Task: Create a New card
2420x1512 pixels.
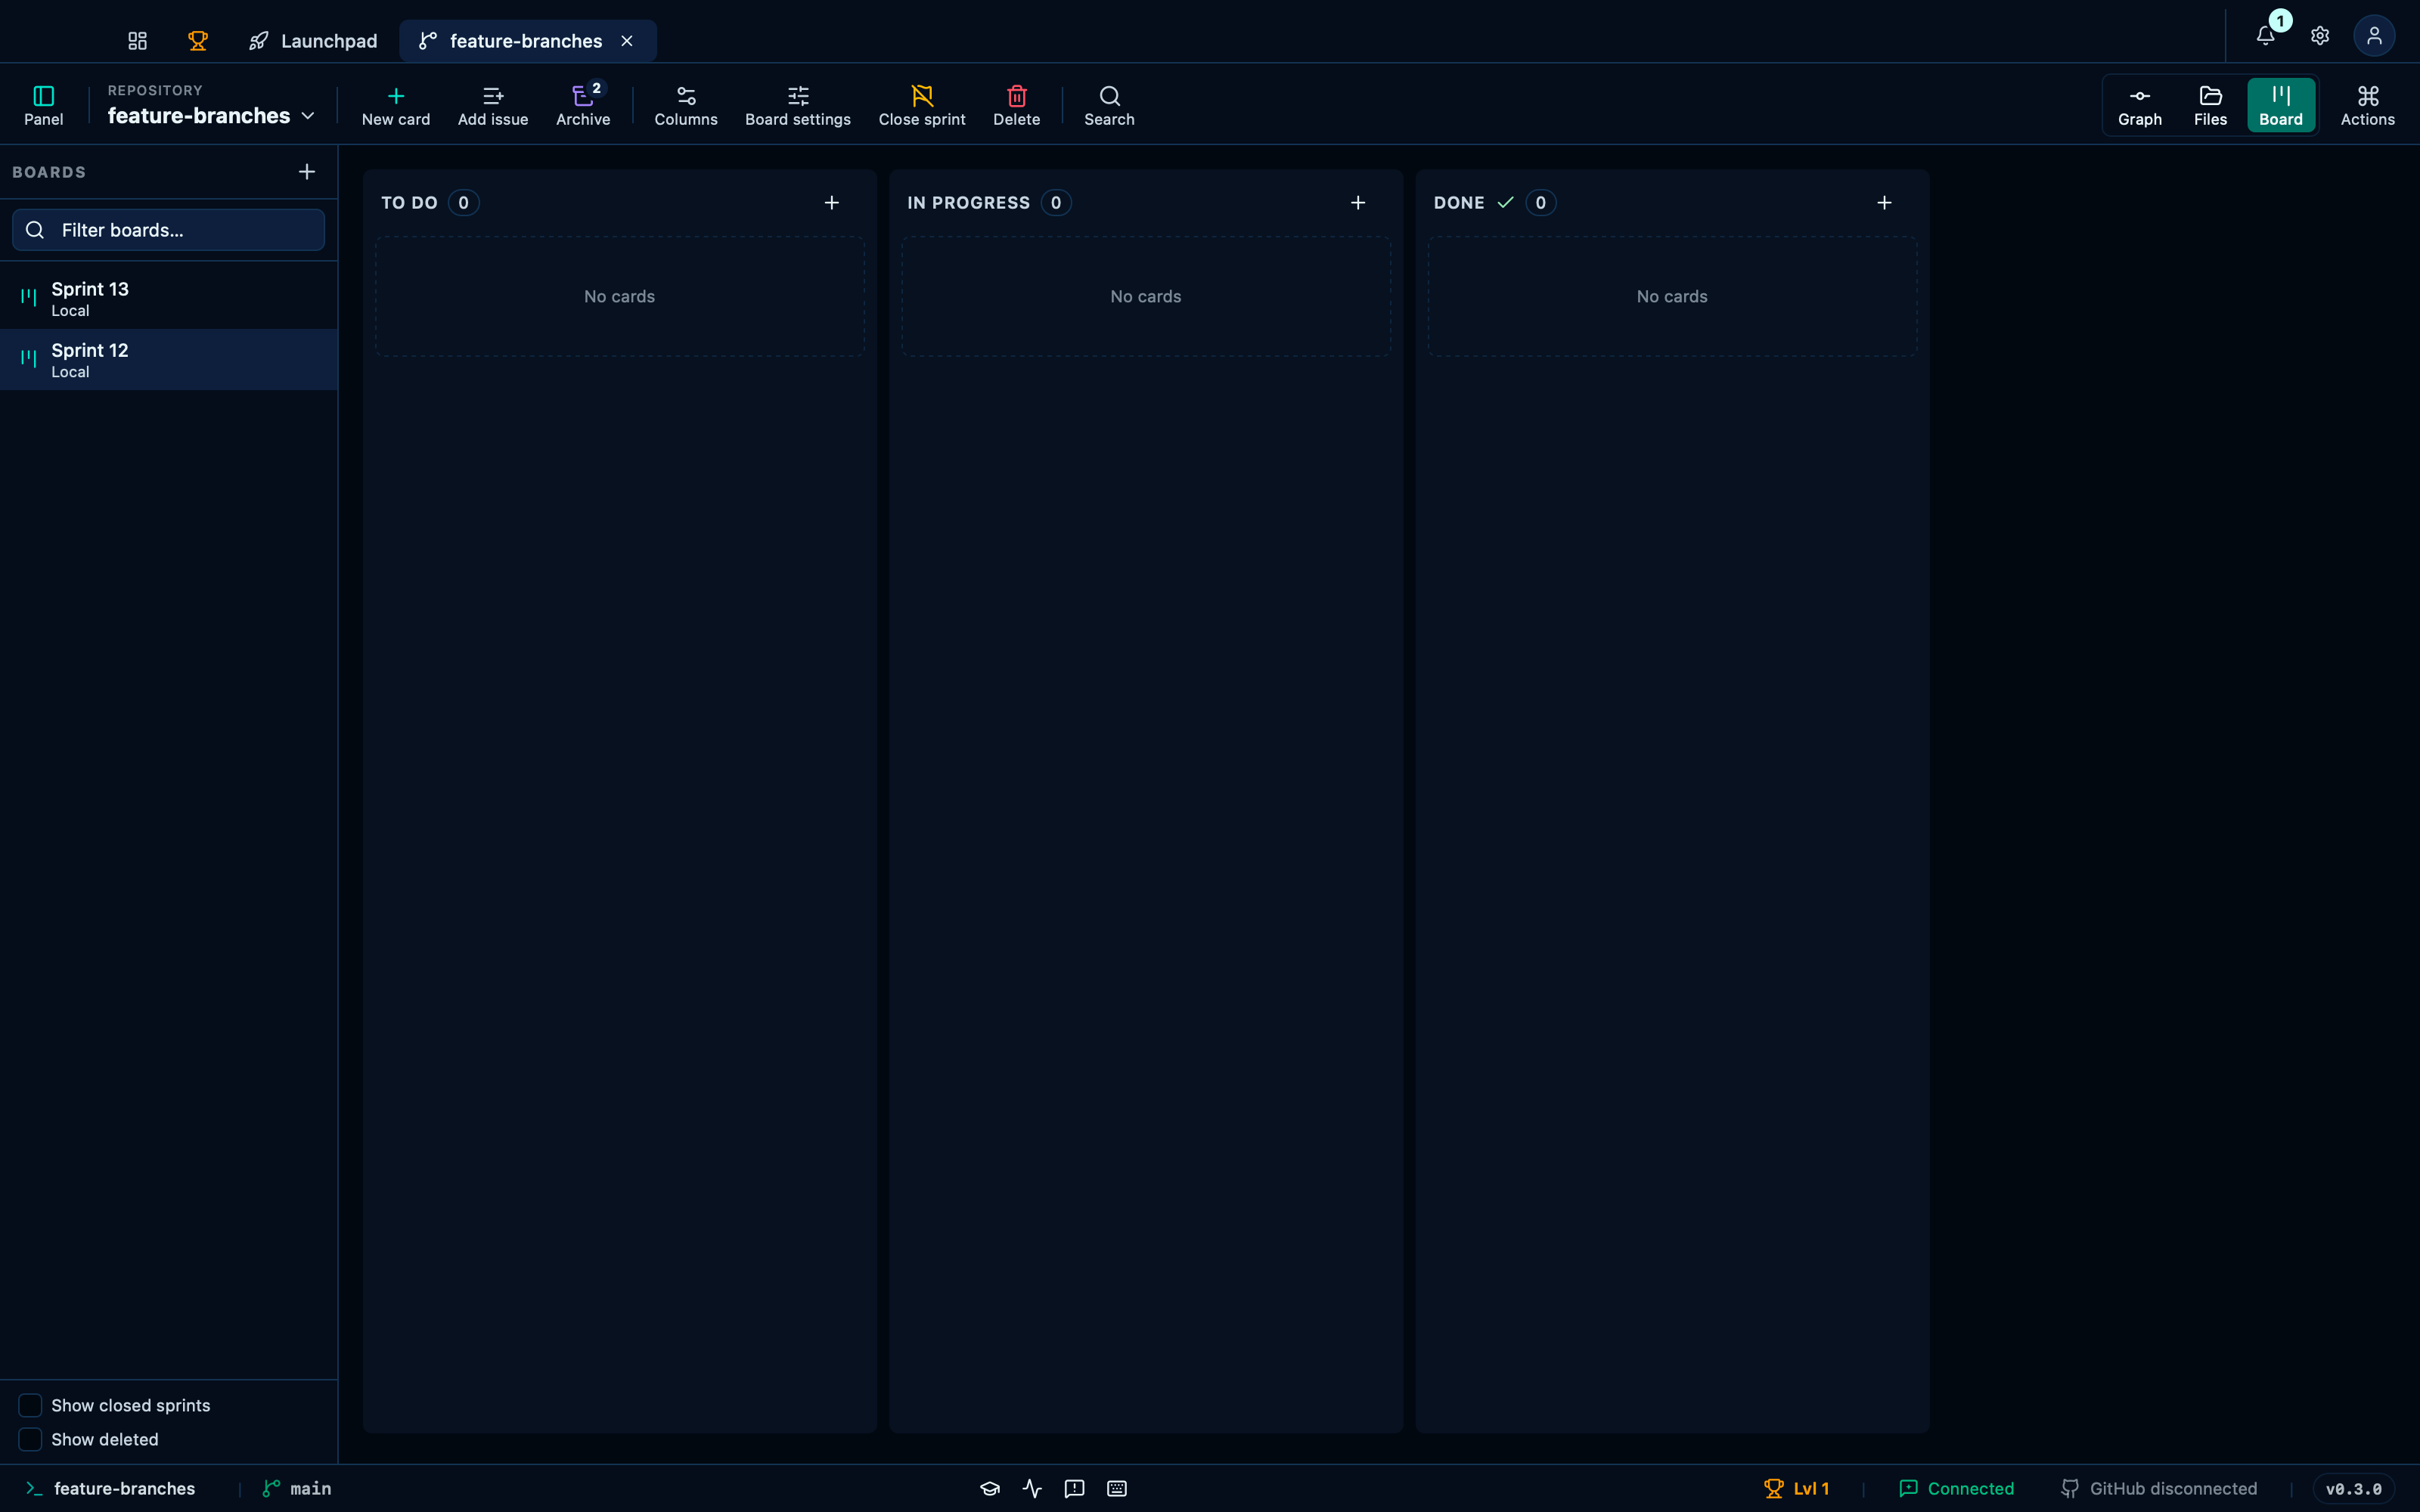Action: click(396, 105)
